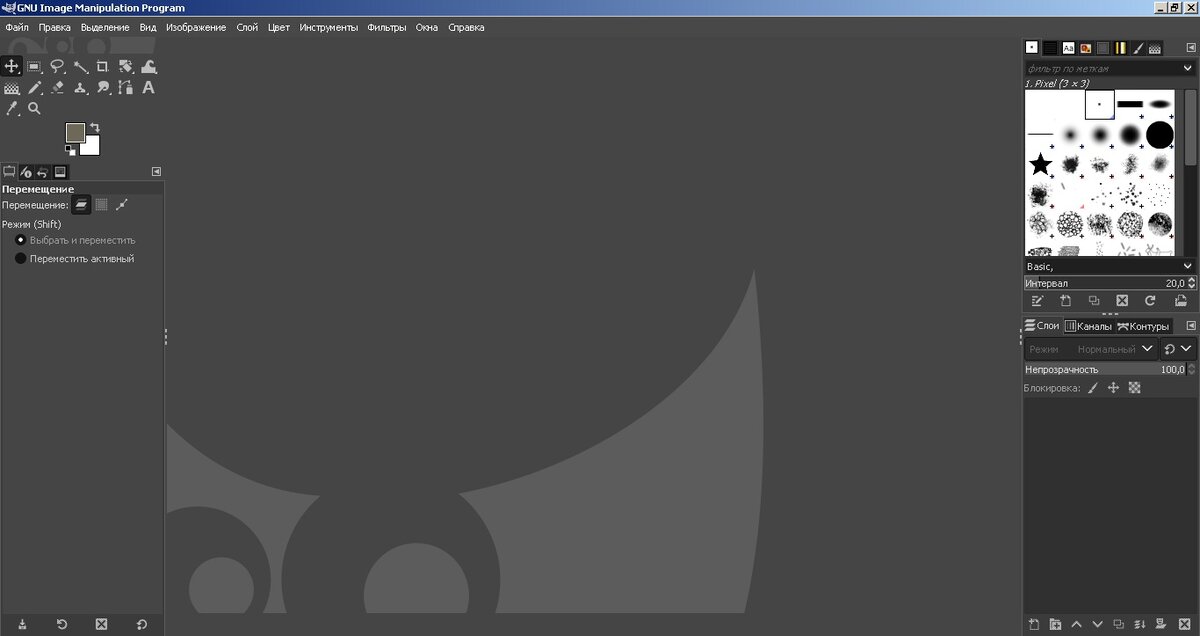Open the Файл menu
Screen dimensions: 1200x636
point(16,27)
